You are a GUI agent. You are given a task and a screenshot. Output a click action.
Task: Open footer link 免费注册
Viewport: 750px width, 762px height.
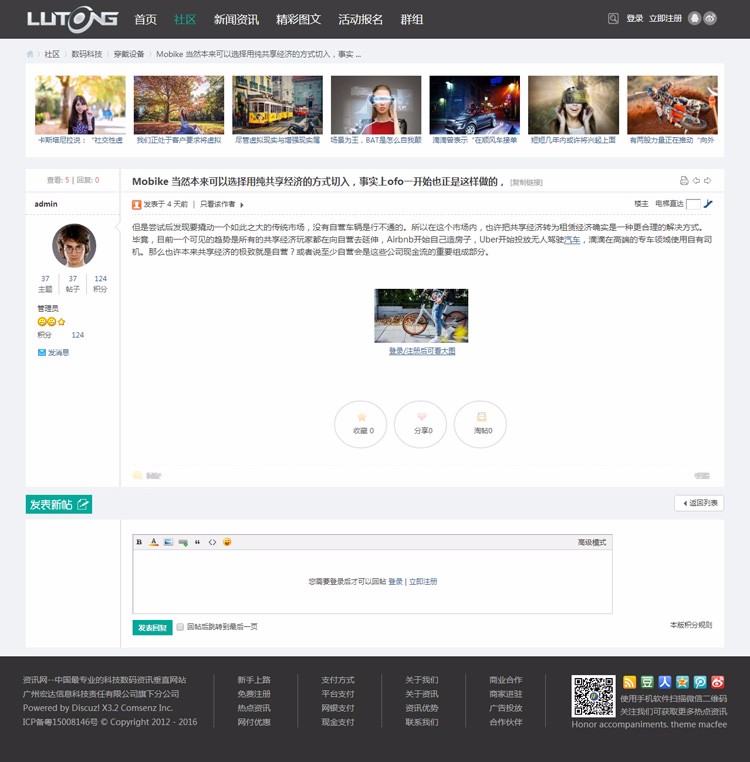pyautogui.click(x=254, y=694)
